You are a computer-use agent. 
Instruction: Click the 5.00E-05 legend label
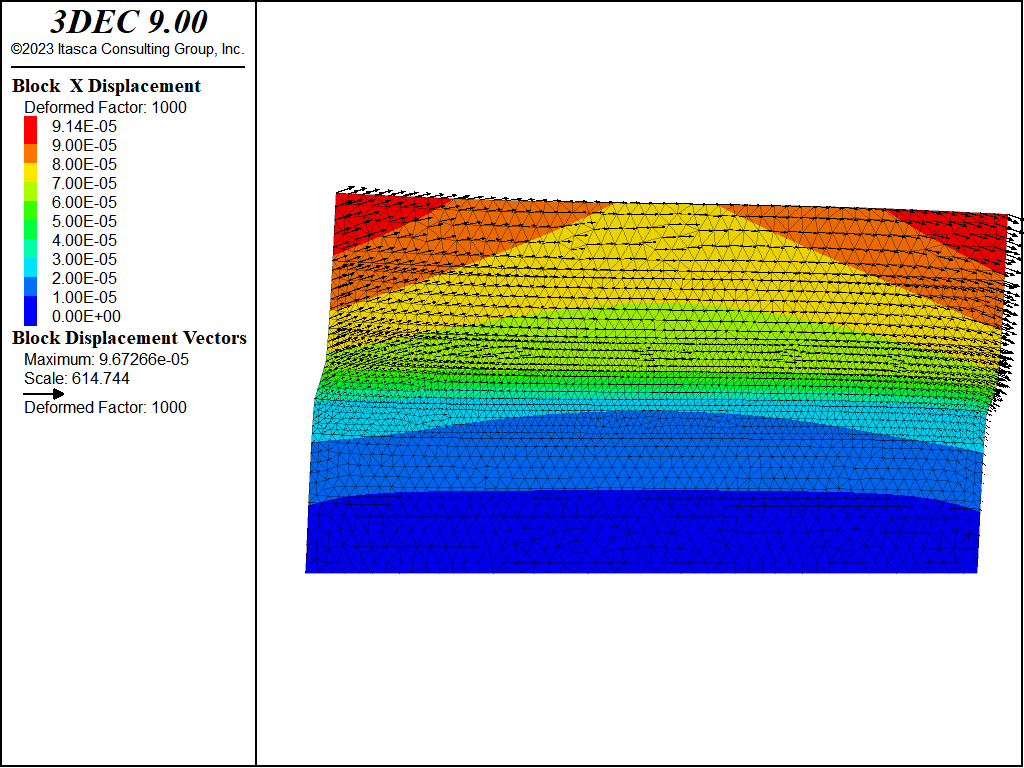click(x=84, y=221)
